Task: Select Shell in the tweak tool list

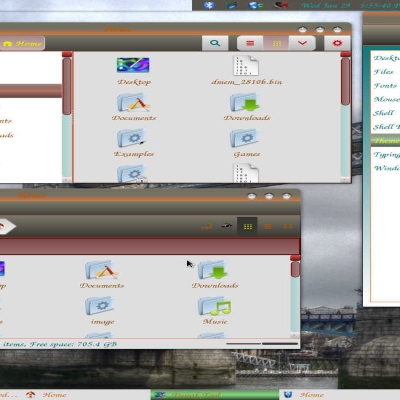Action: coord(384,113)
